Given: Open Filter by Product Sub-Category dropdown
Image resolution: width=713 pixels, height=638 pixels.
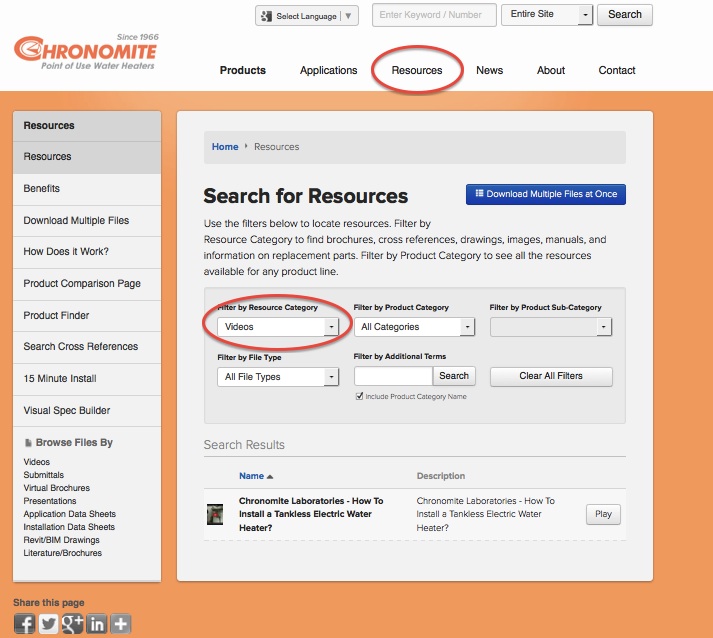Looking at the screenshot, I should coord(551,327).
